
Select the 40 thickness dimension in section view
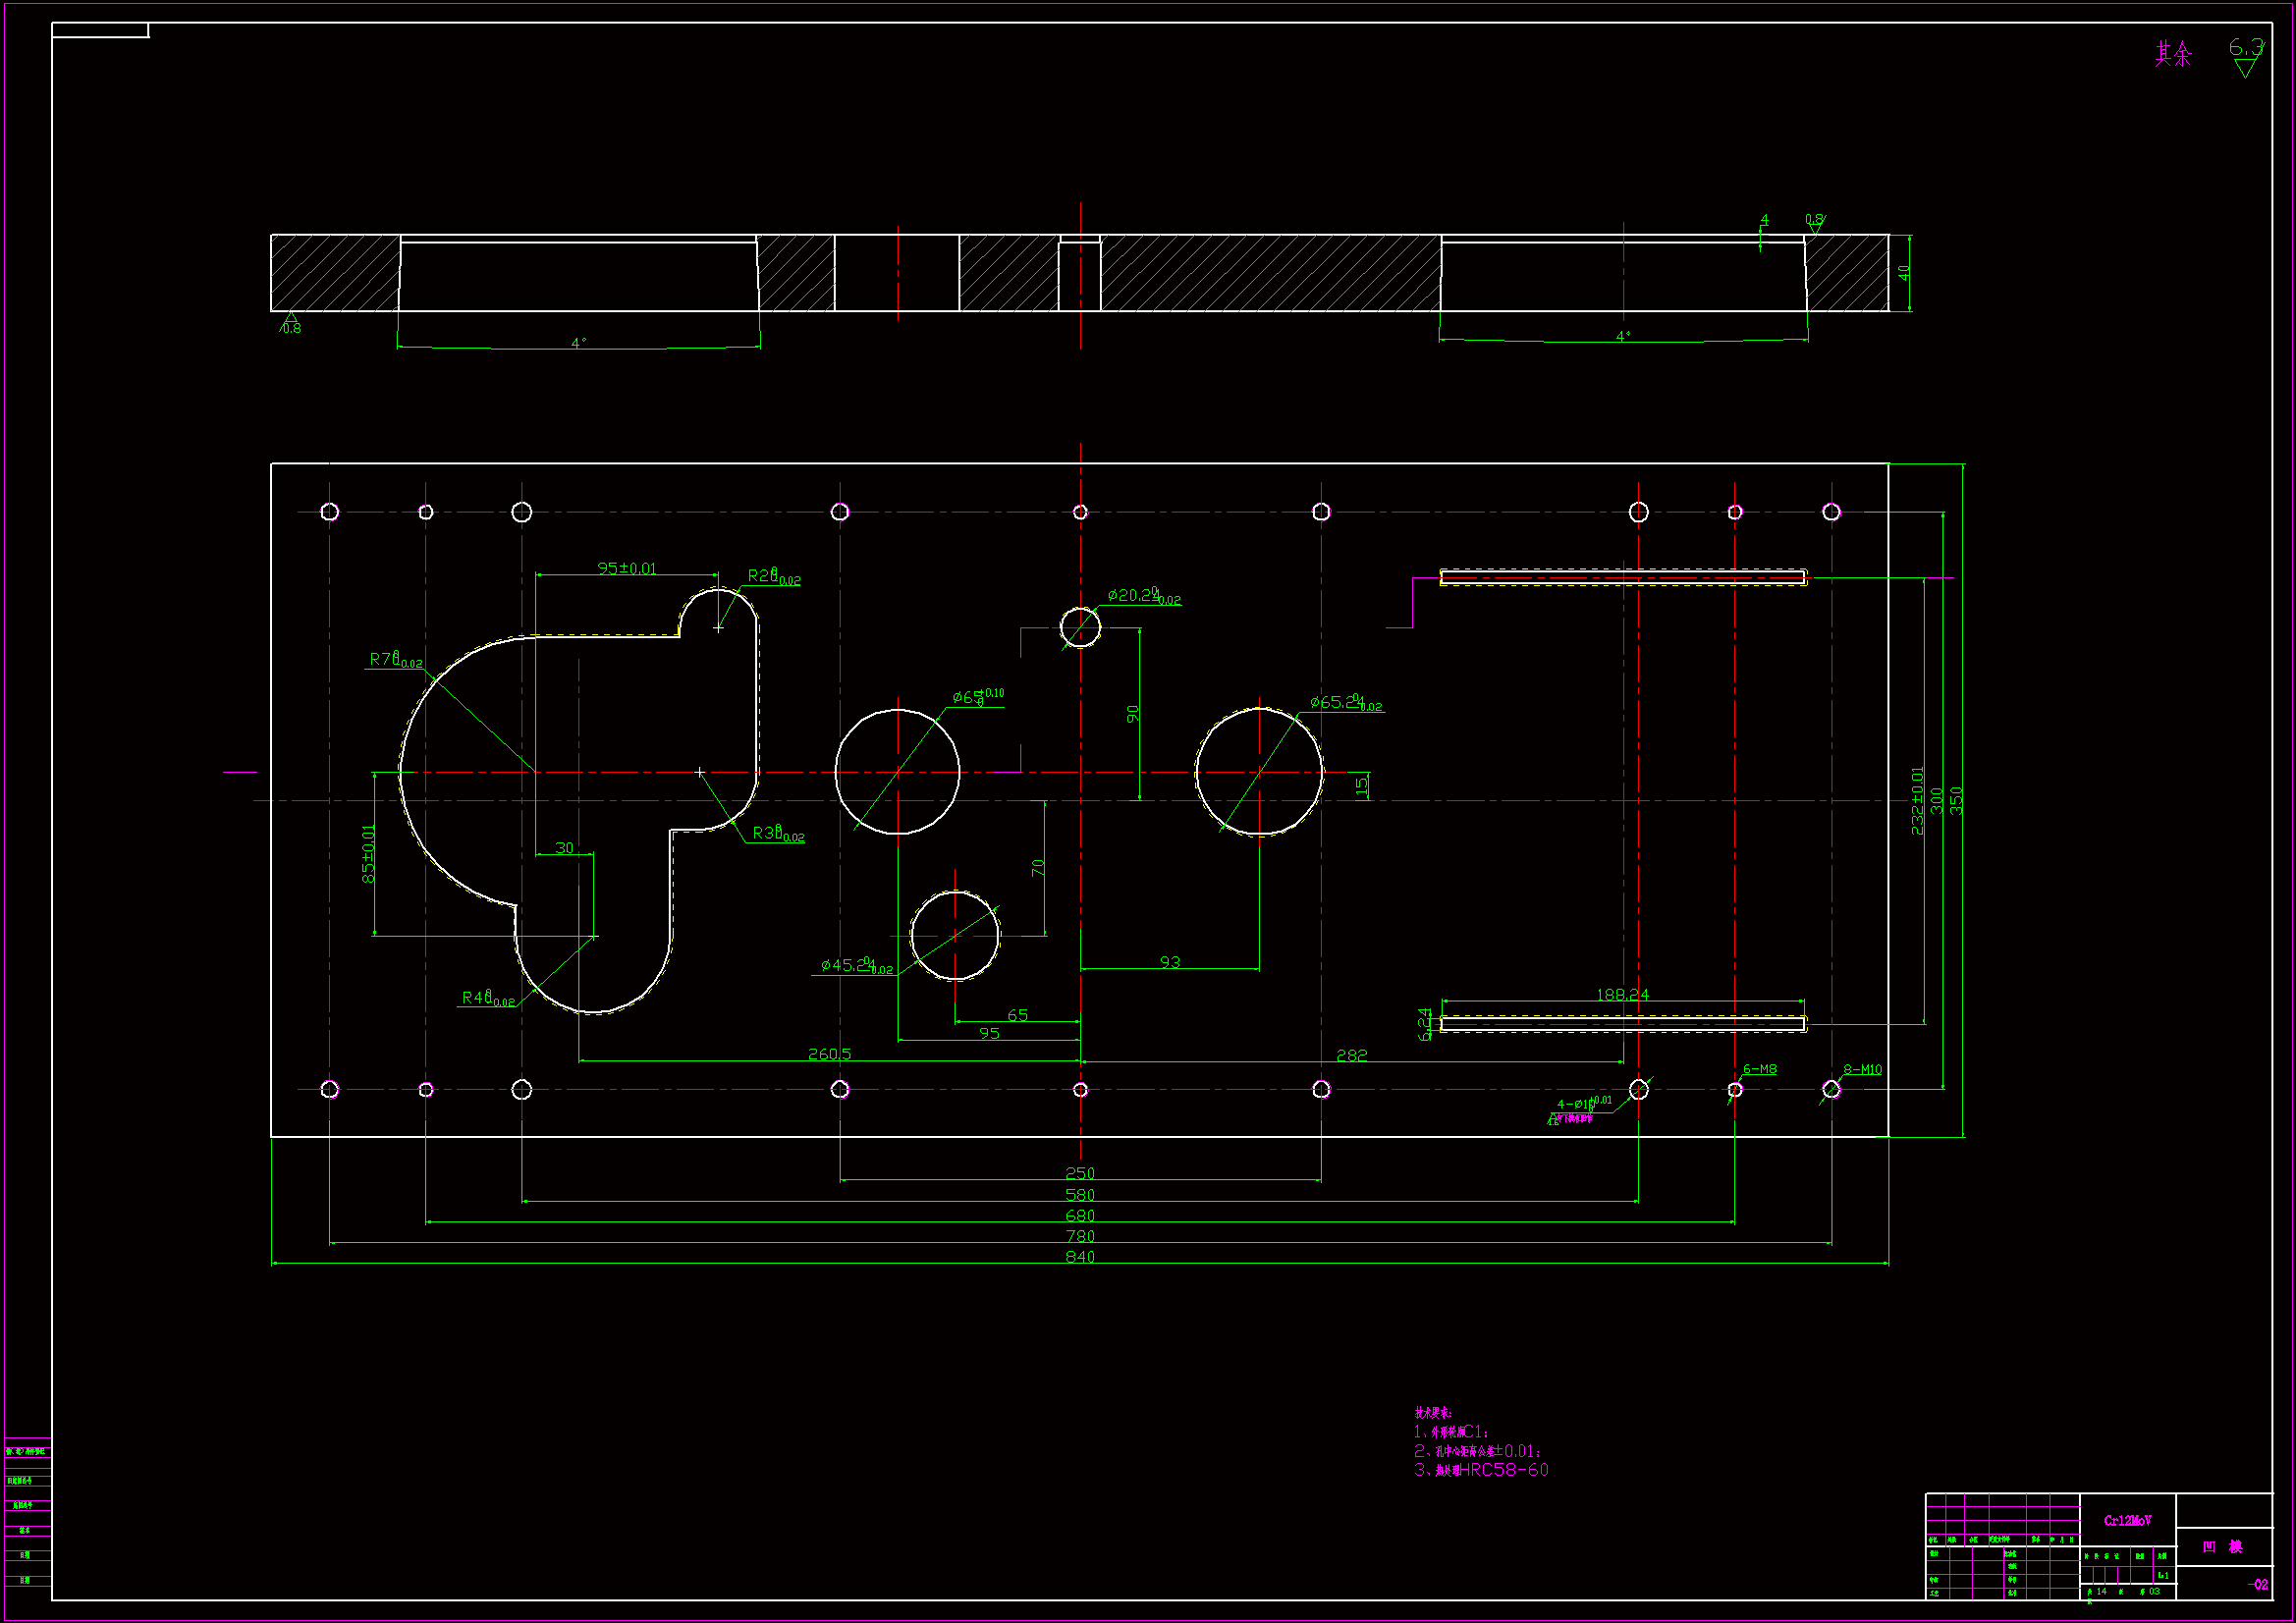[x=1904, y=272]
